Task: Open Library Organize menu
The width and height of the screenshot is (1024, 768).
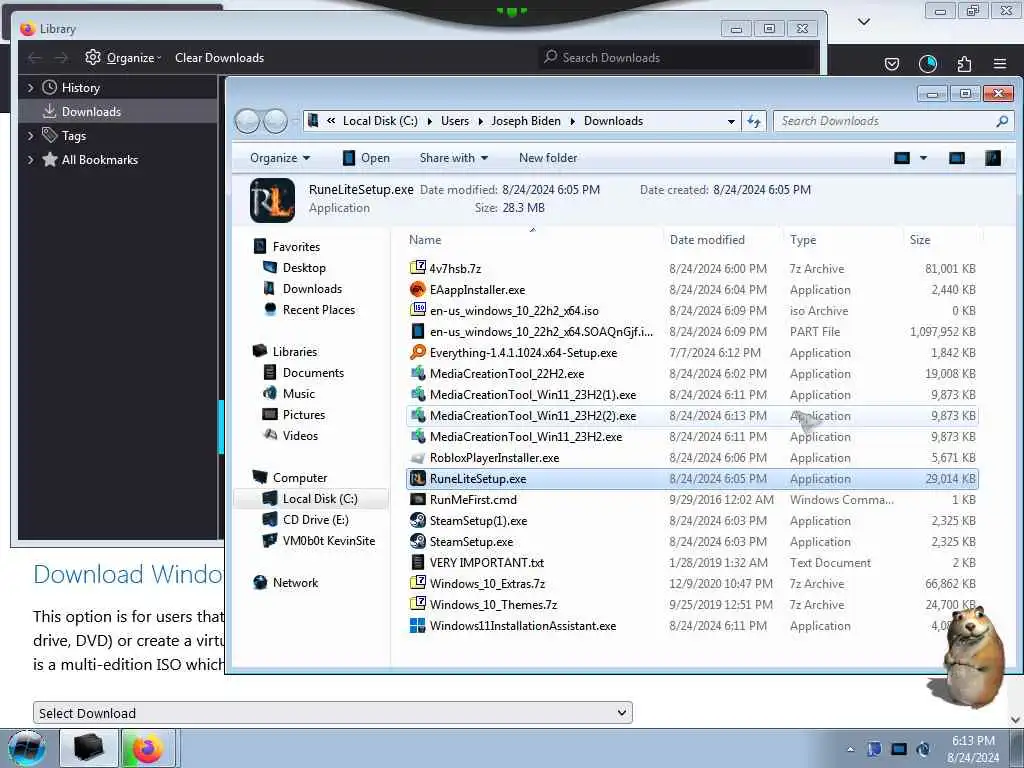Action: coord(123,57)
